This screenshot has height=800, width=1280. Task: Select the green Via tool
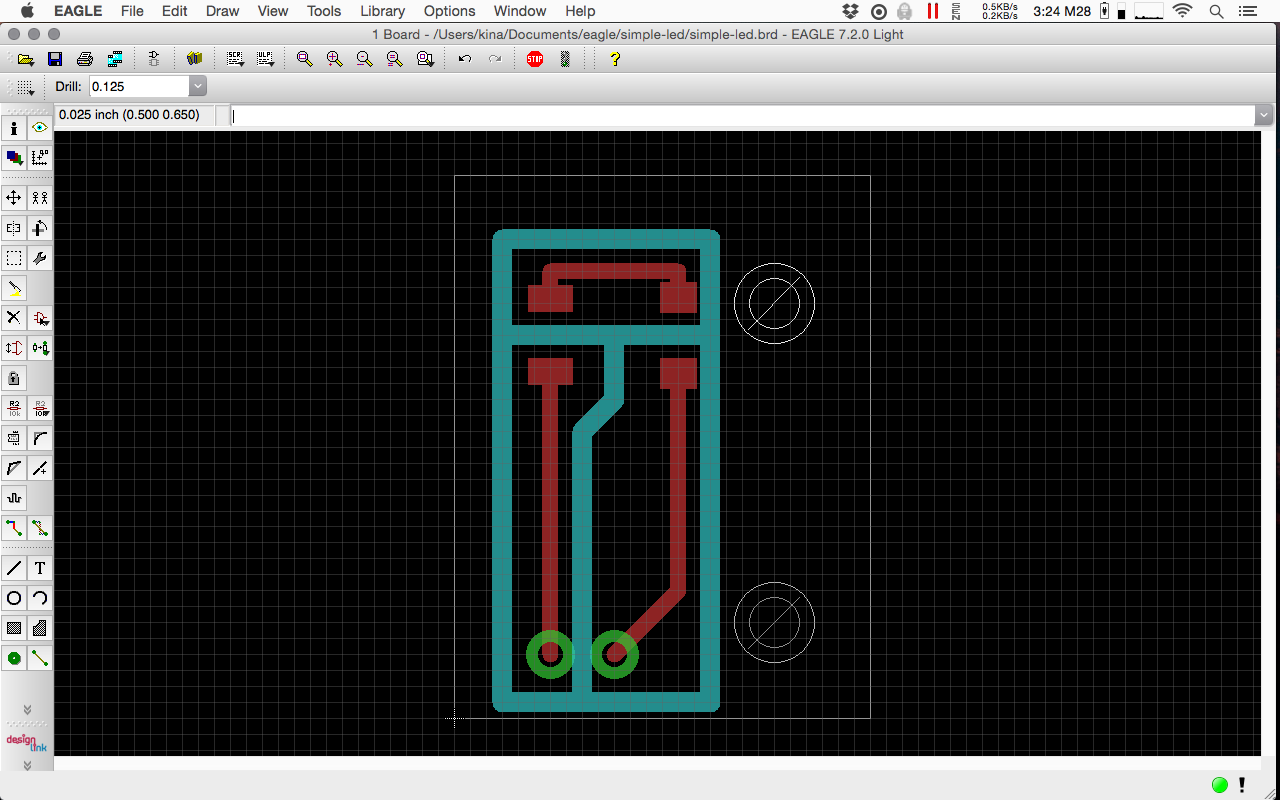(x=14, y=658)
